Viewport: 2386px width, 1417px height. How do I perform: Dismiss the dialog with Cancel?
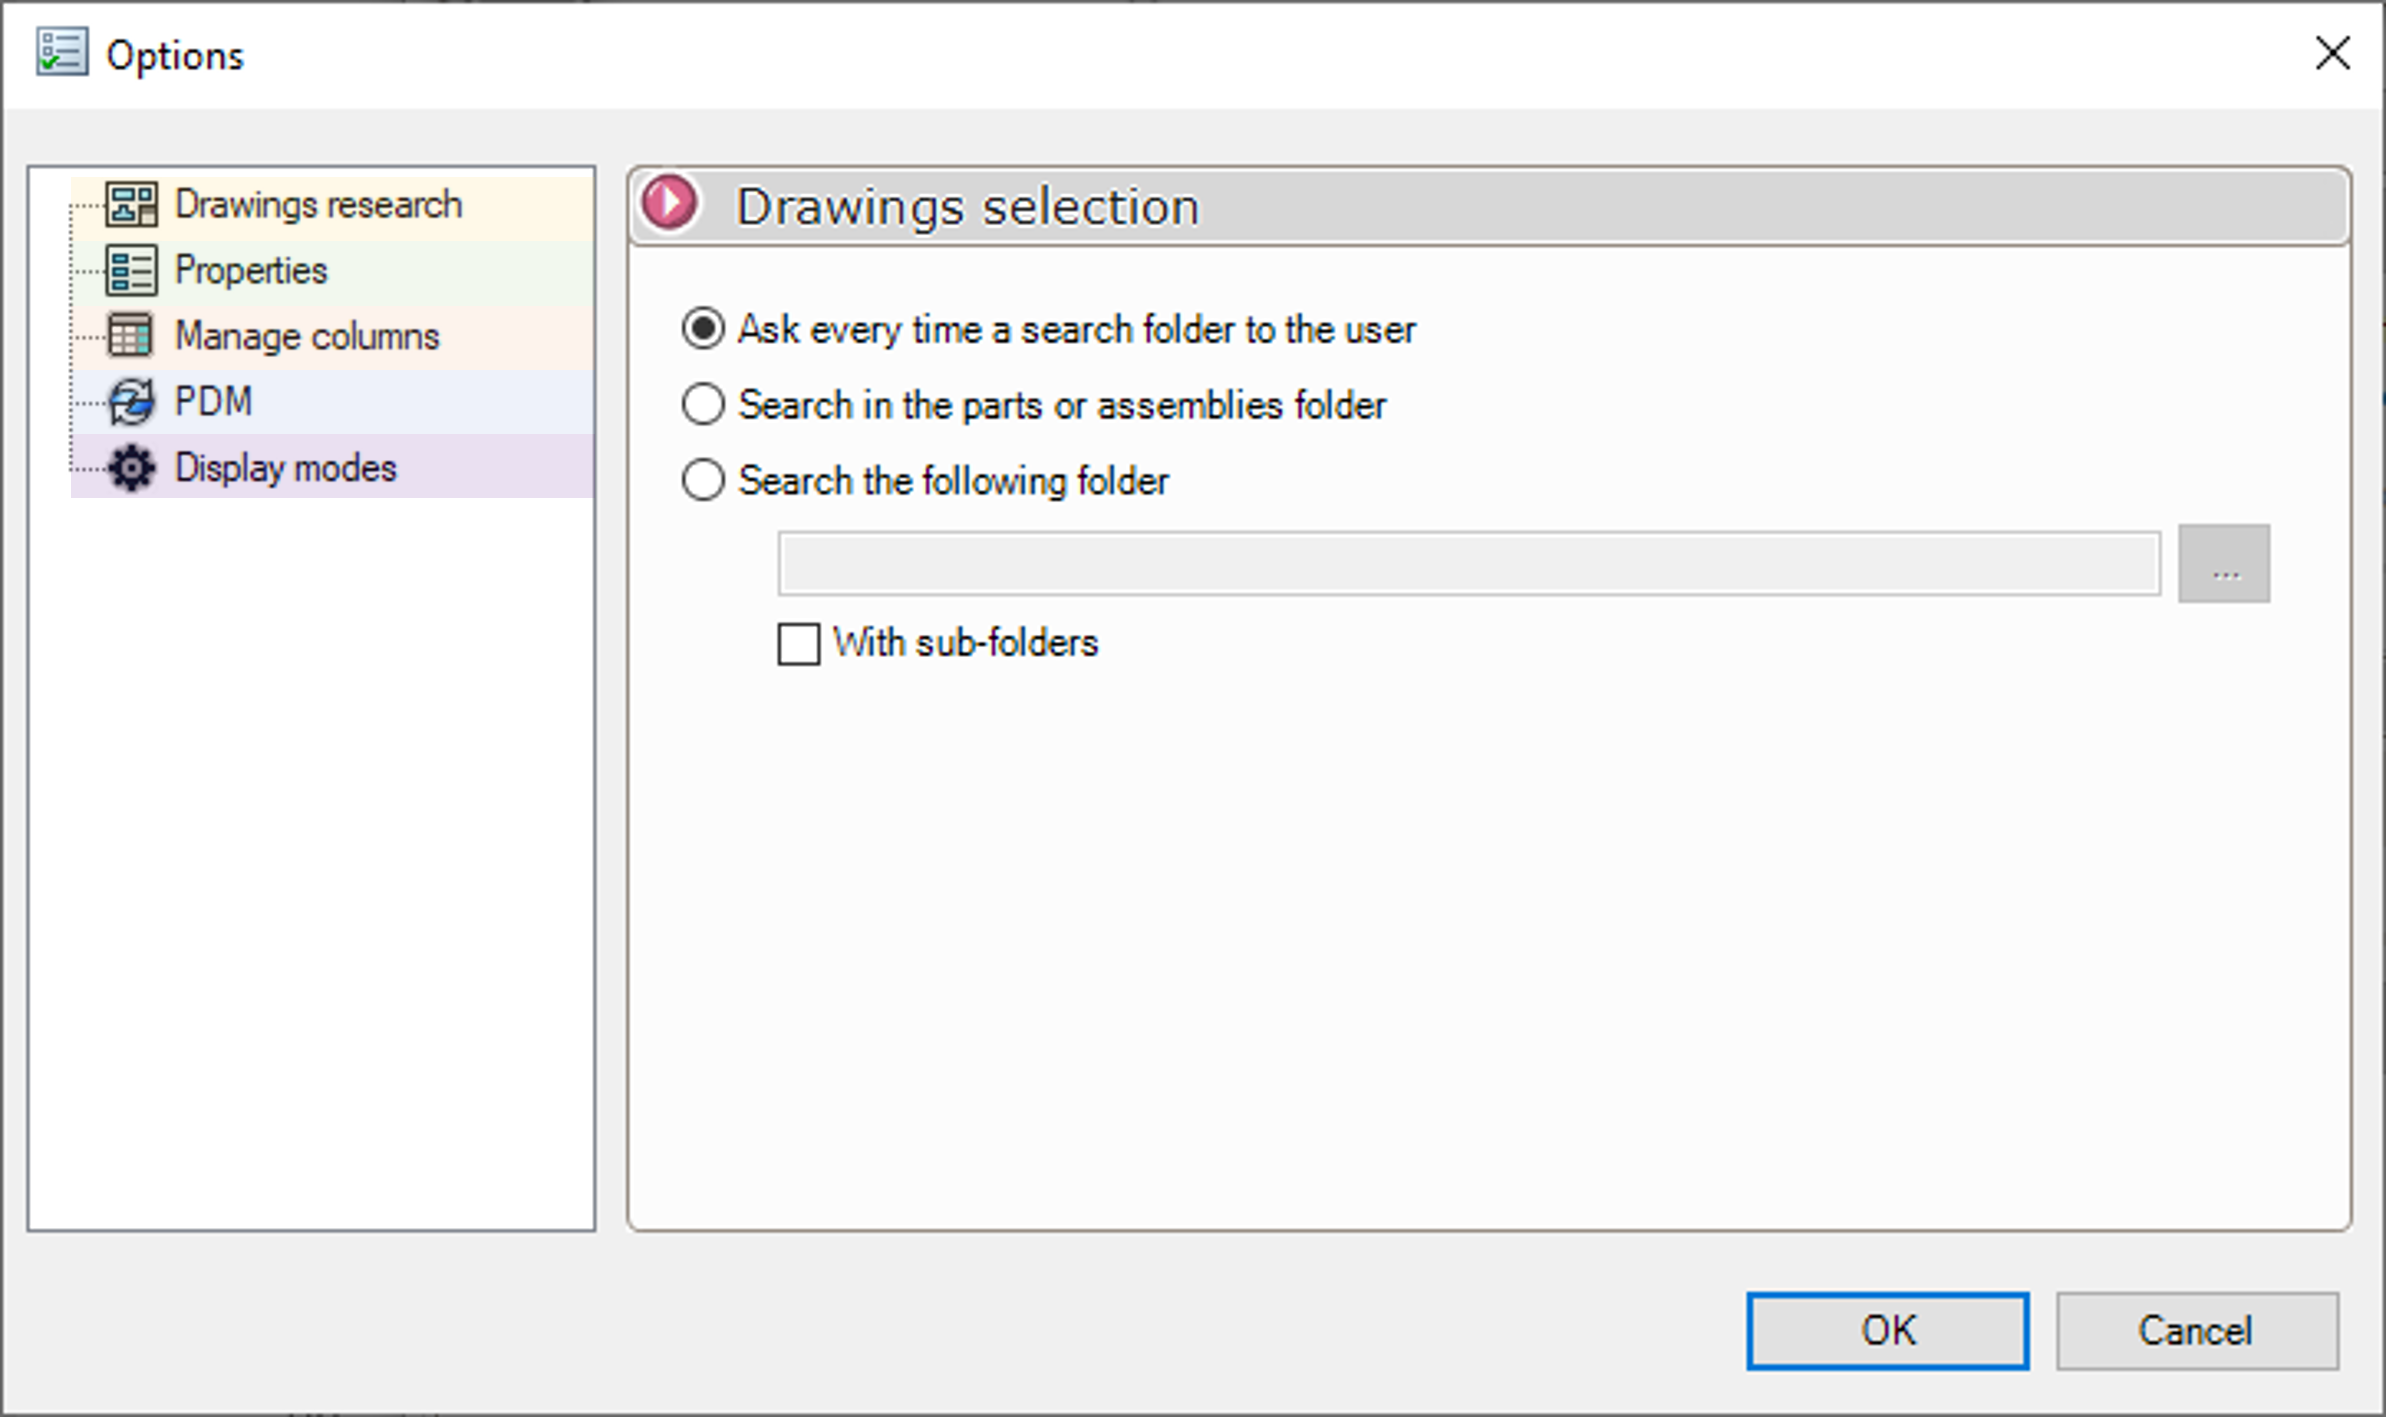coord(2196,1330)
